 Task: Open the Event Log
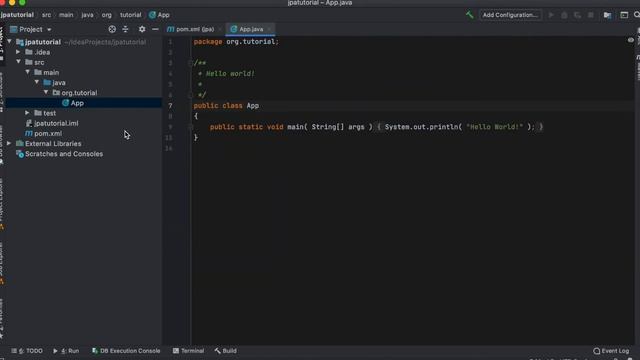611,351
